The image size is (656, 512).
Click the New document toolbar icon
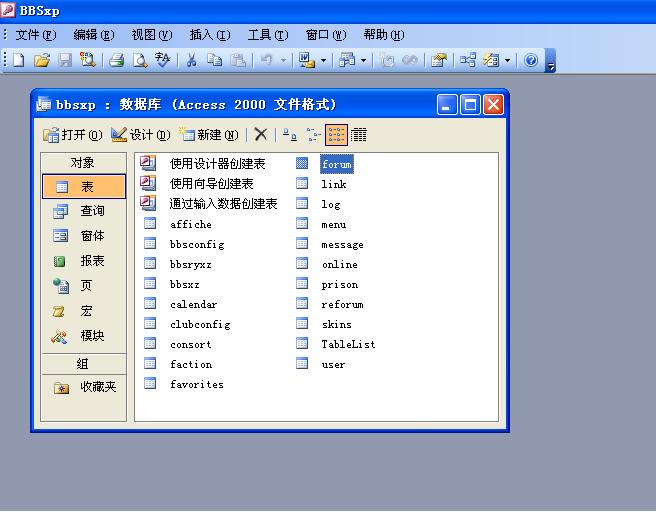18,60
